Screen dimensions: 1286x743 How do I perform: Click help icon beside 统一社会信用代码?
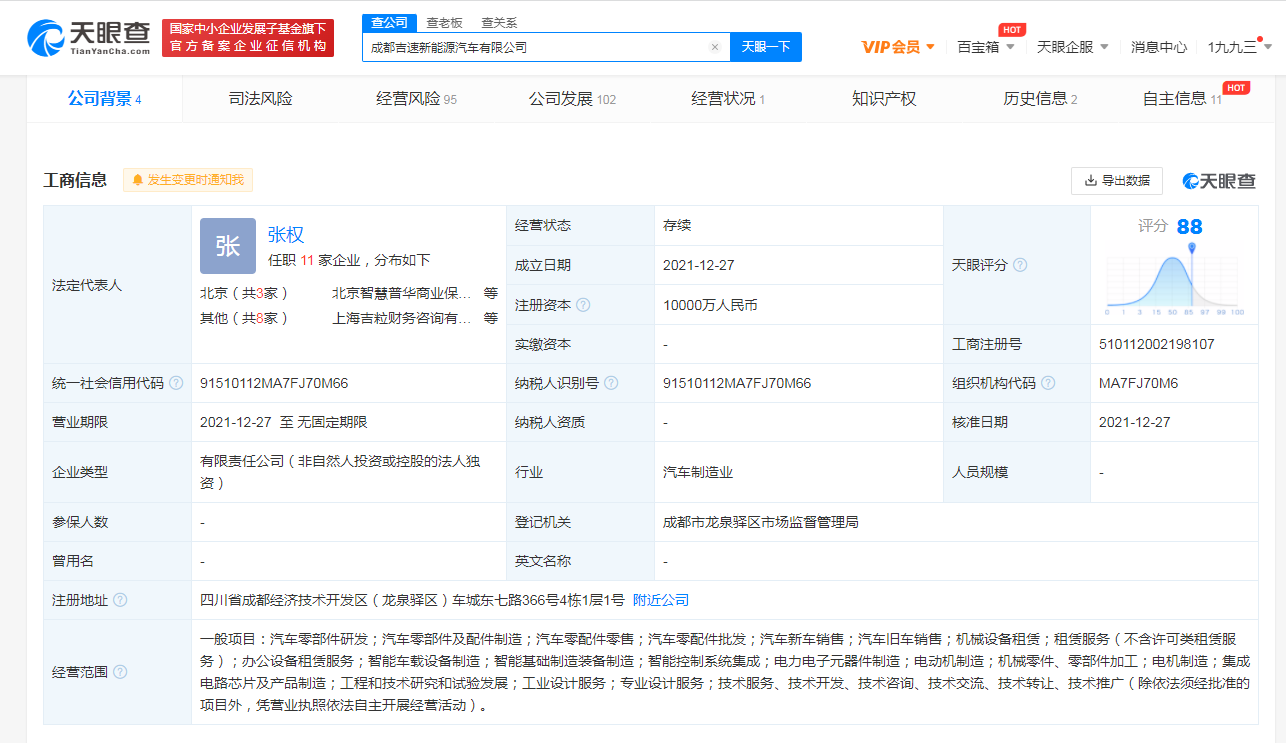click(x=176, y=383)
